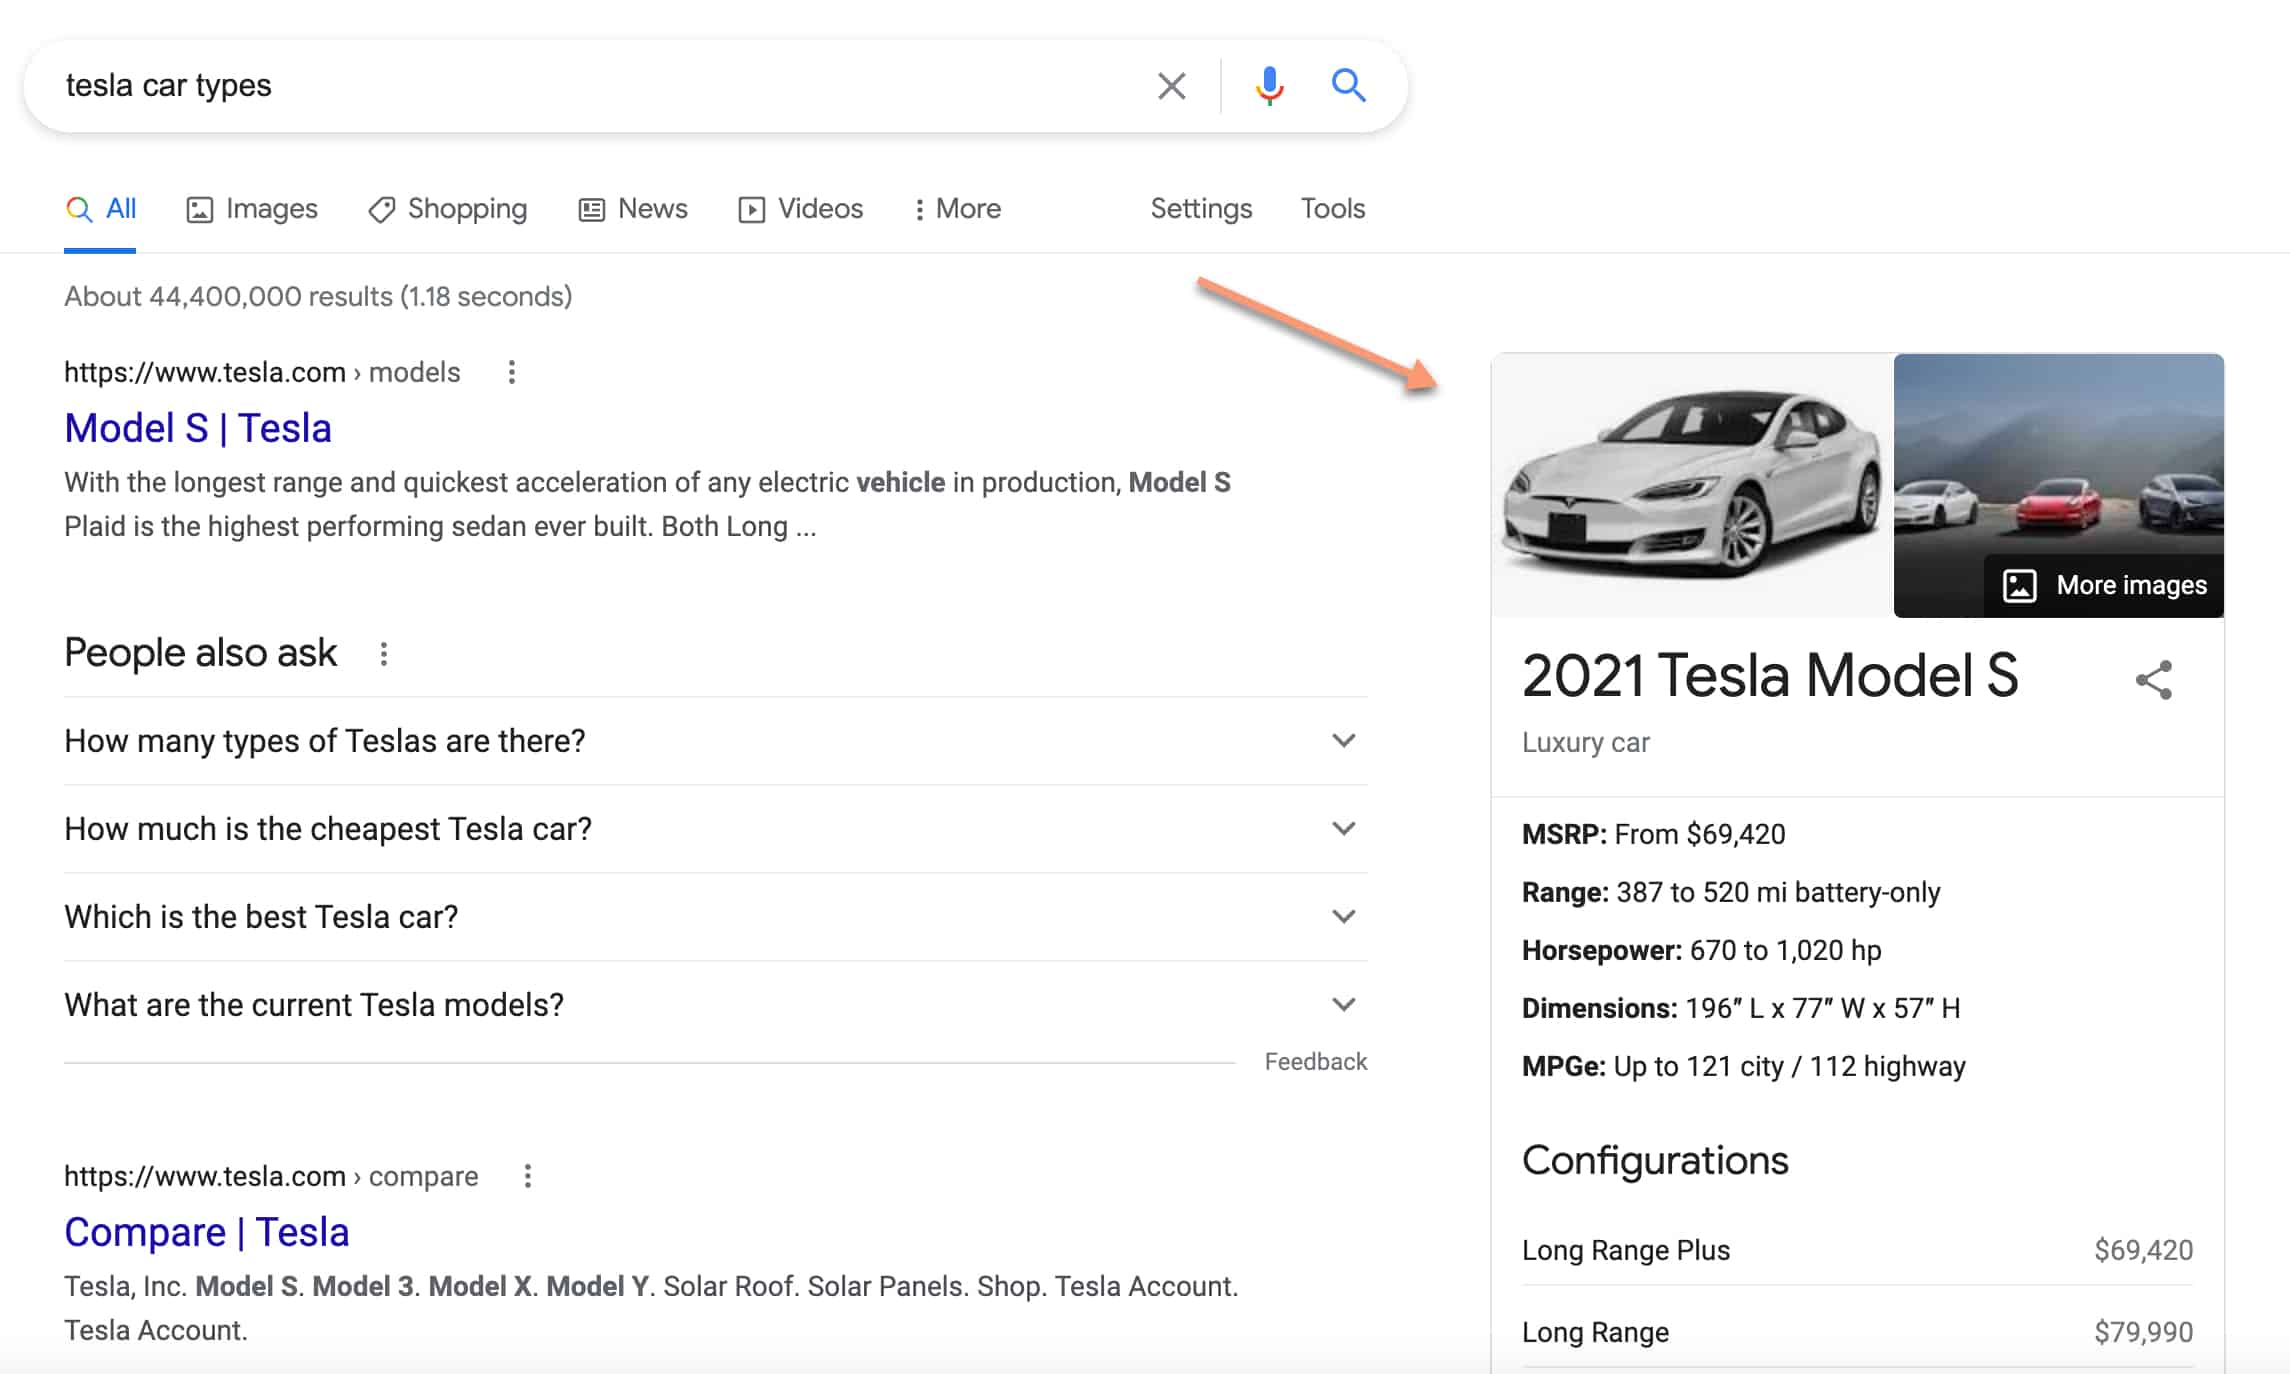Visit the tesla.com compare URL breadcrumb
Image resolution: width=2290 pixels, height=1374 pixels.
271,1176
